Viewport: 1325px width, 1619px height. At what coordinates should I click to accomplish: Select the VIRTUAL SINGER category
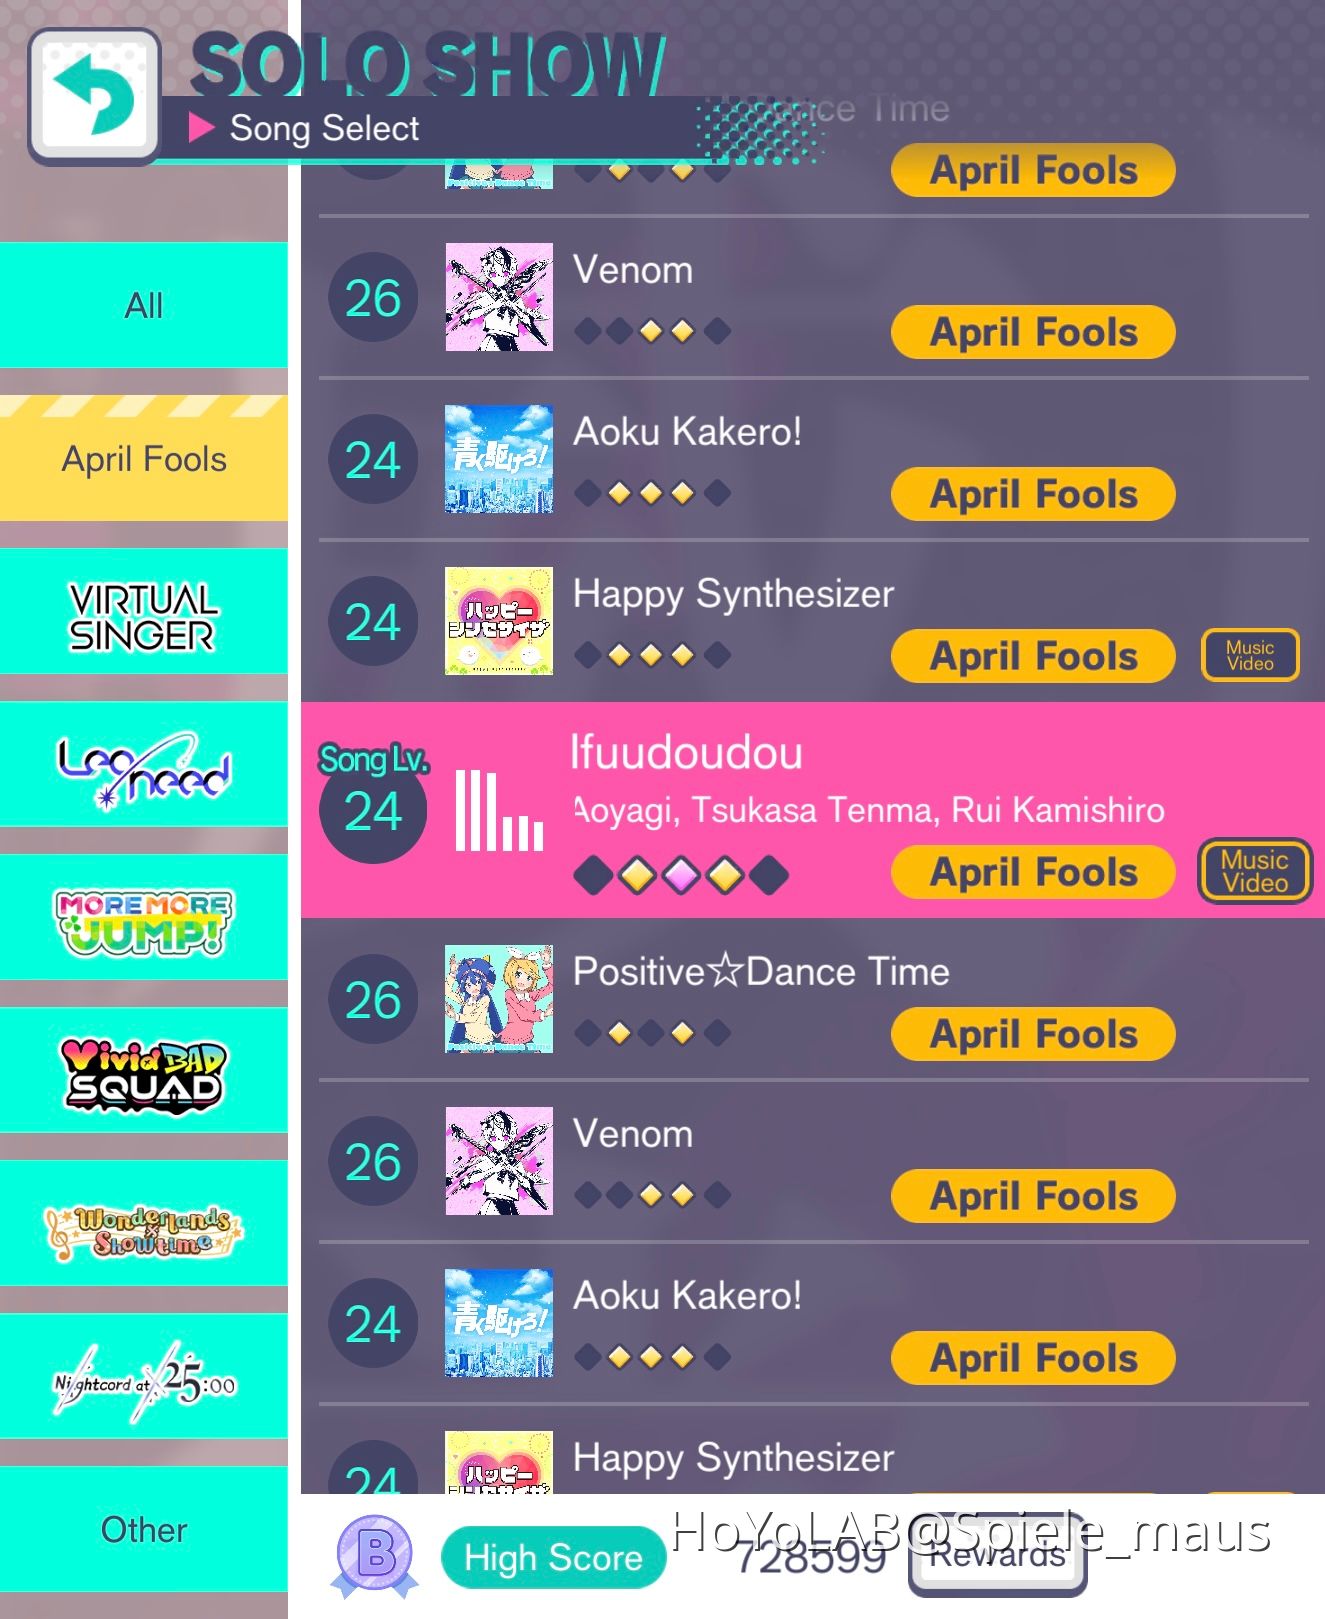[x=144, y=612]
